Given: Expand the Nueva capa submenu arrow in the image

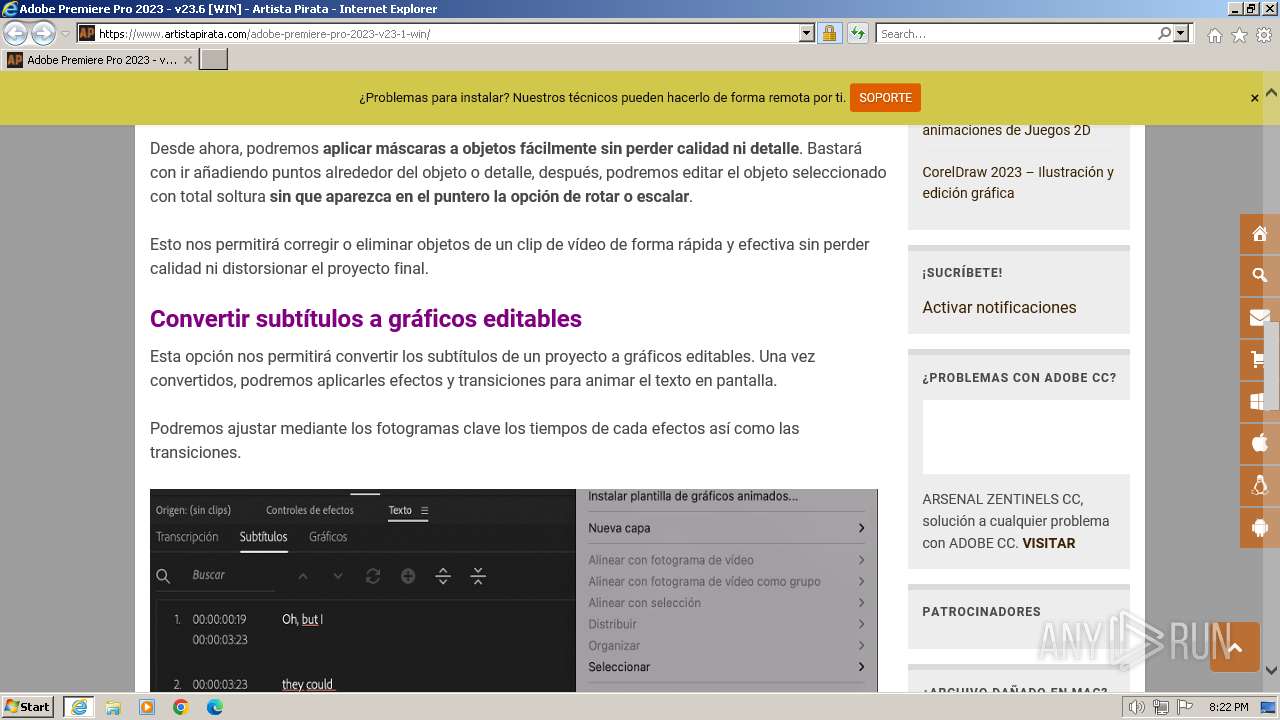Looking at the screenshot, I should point(861,528).
